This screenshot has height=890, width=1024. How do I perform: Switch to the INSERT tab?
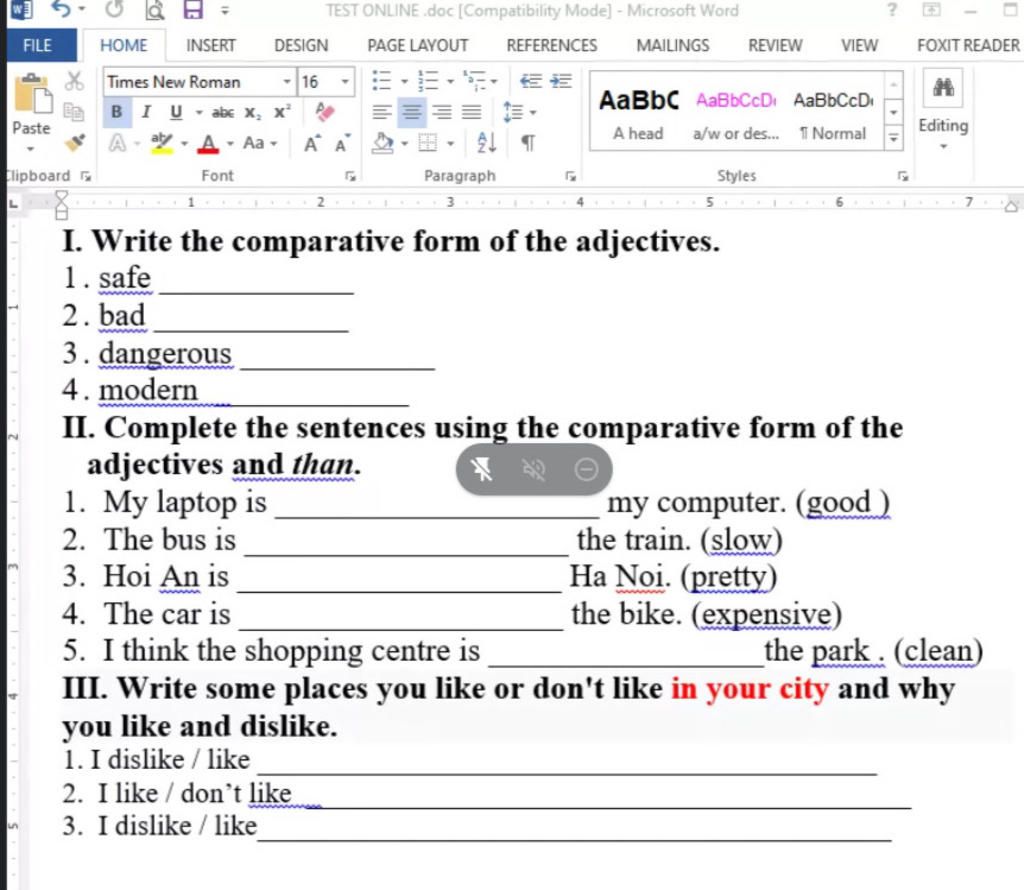210,45
